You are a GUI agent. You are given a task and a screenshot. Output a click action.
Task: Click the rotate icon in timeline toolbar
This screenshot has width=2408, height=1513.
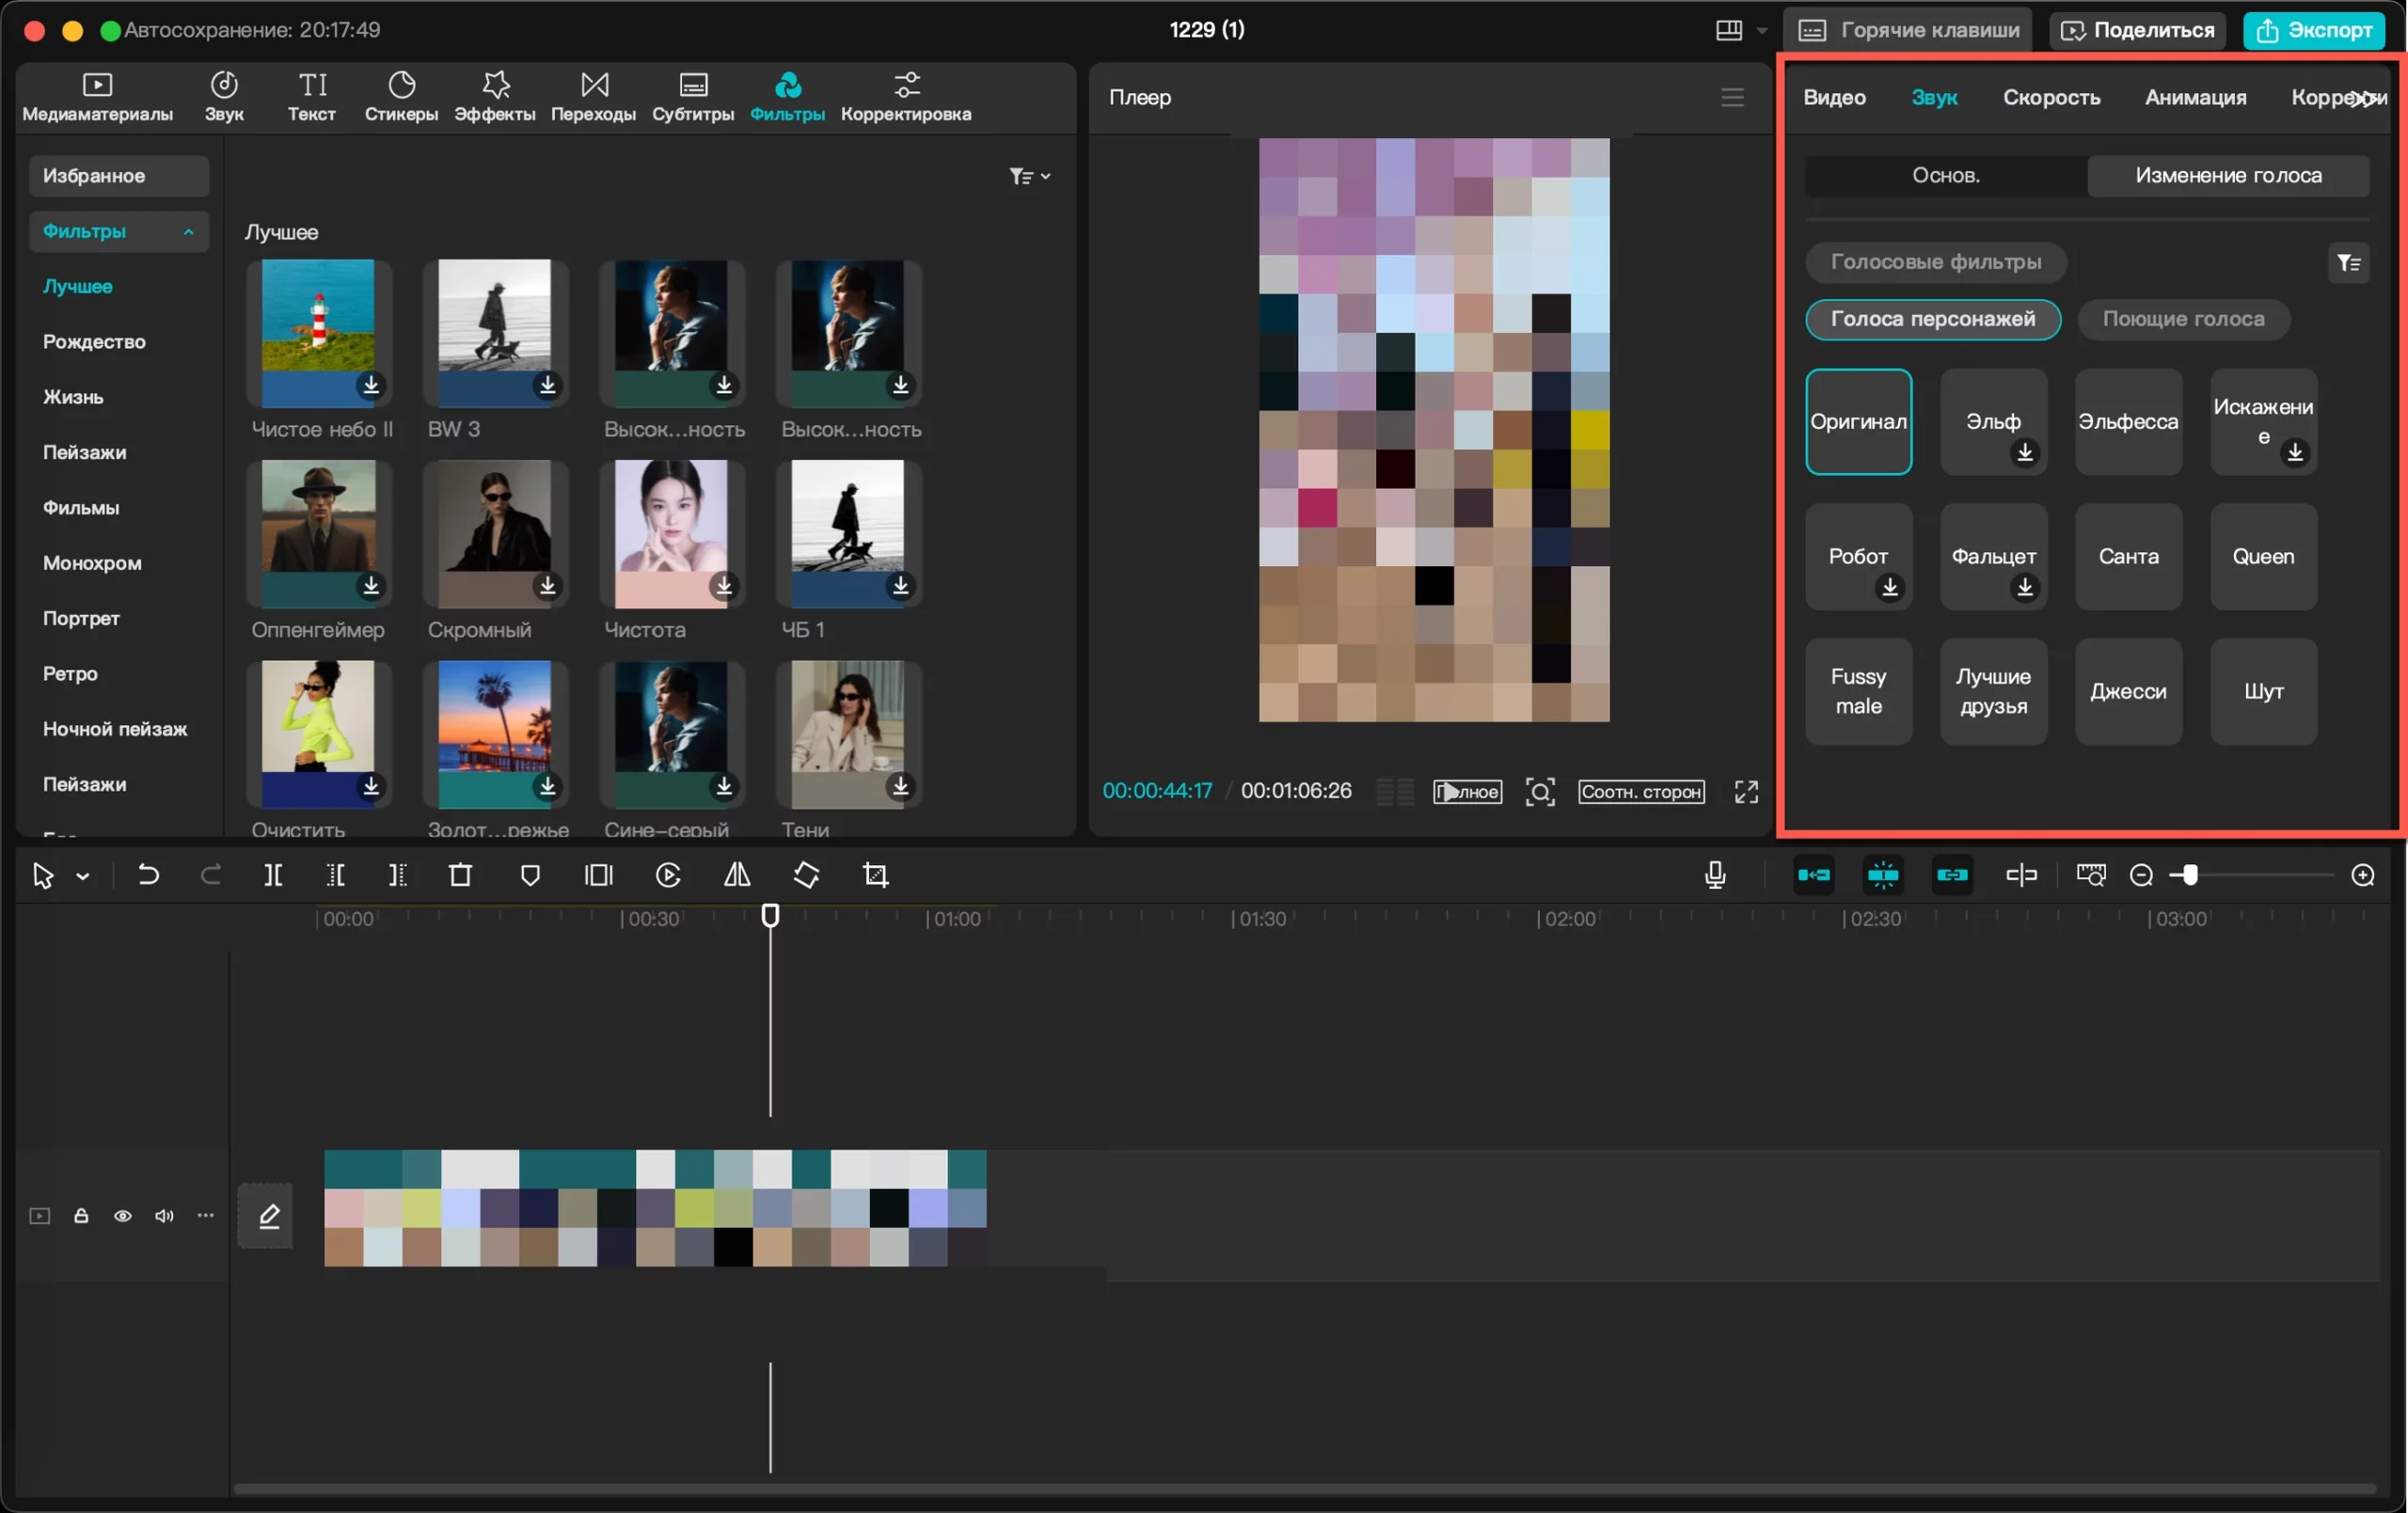(x=806, y=875)
